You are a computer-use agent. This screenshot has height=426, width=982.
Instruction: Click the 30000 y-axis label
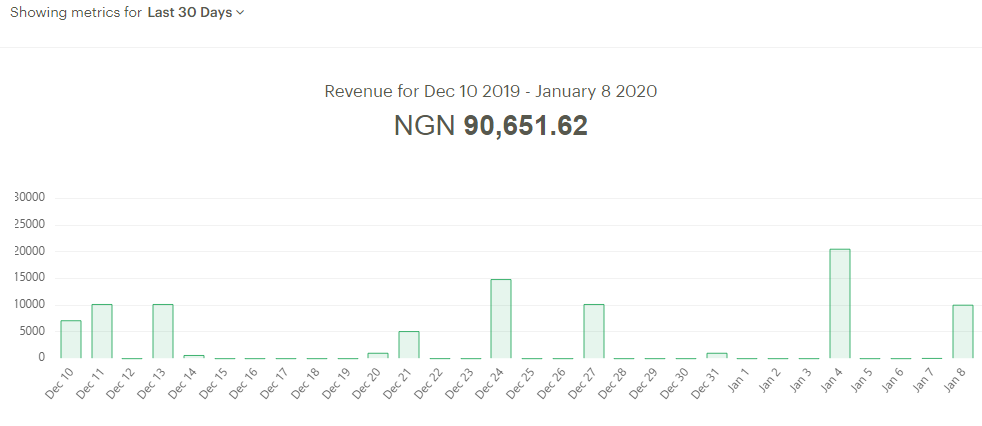[30, 197]
